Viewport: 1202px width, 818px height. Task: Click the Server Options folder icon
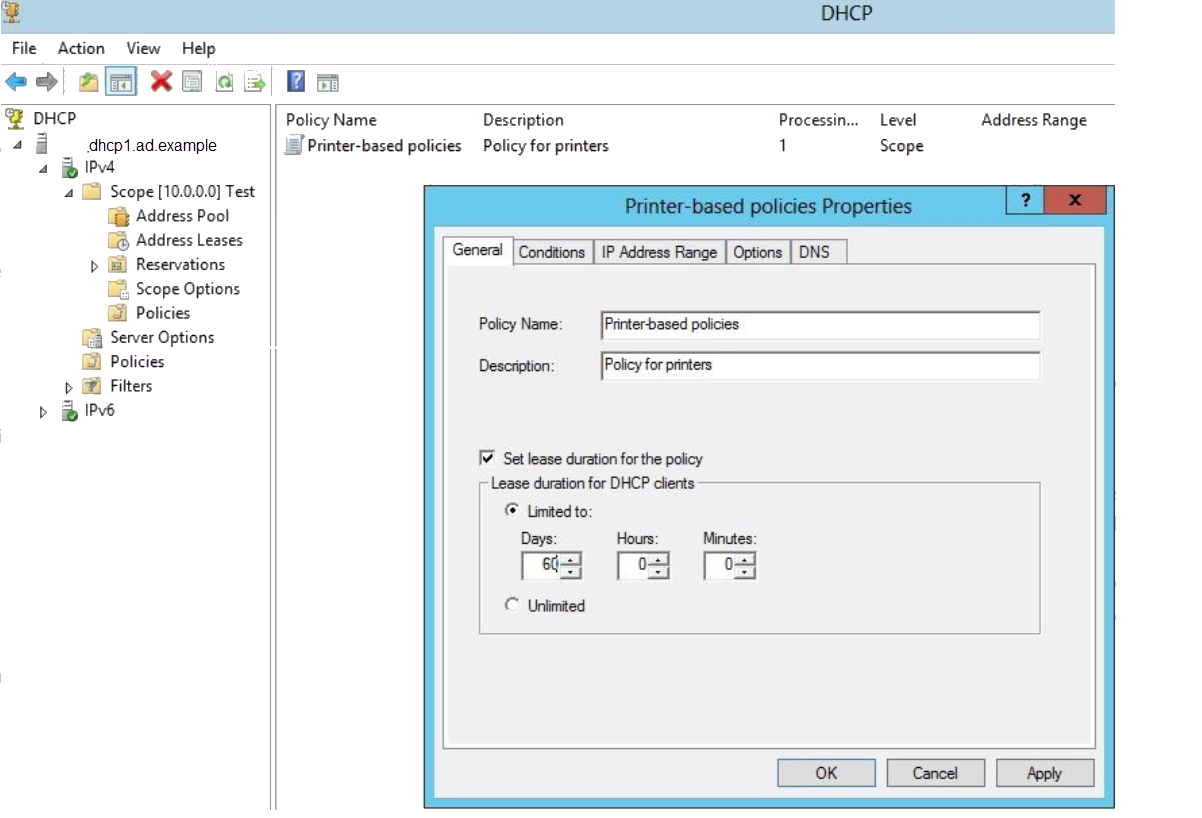tap(92, 338)
